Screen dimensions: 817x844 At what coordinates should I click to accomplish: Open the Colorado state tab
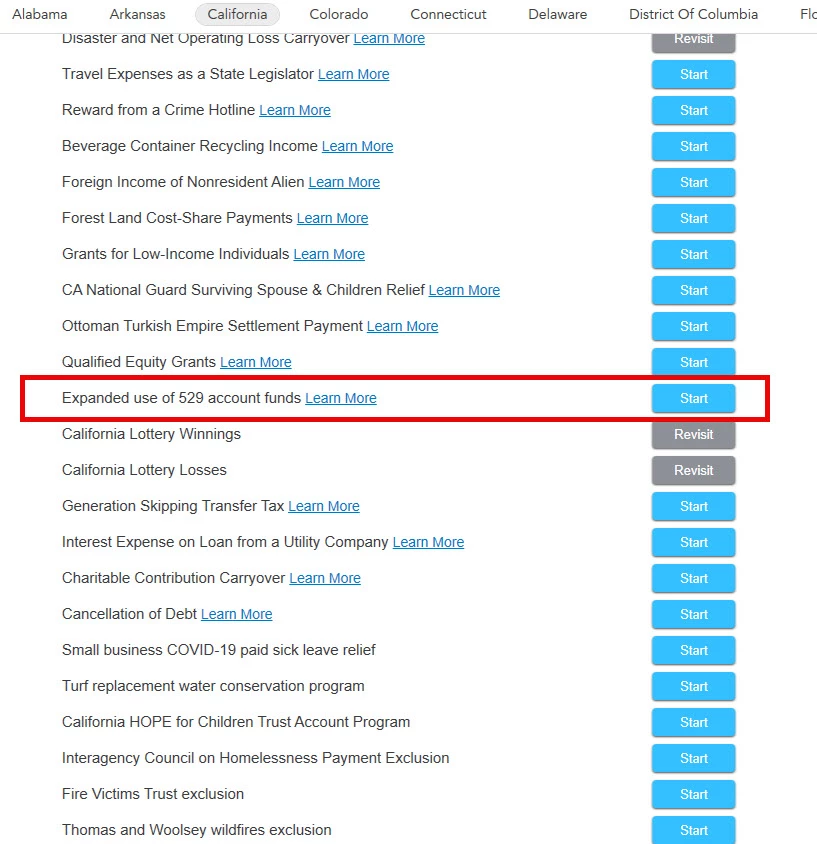click(x=339, y=14)
